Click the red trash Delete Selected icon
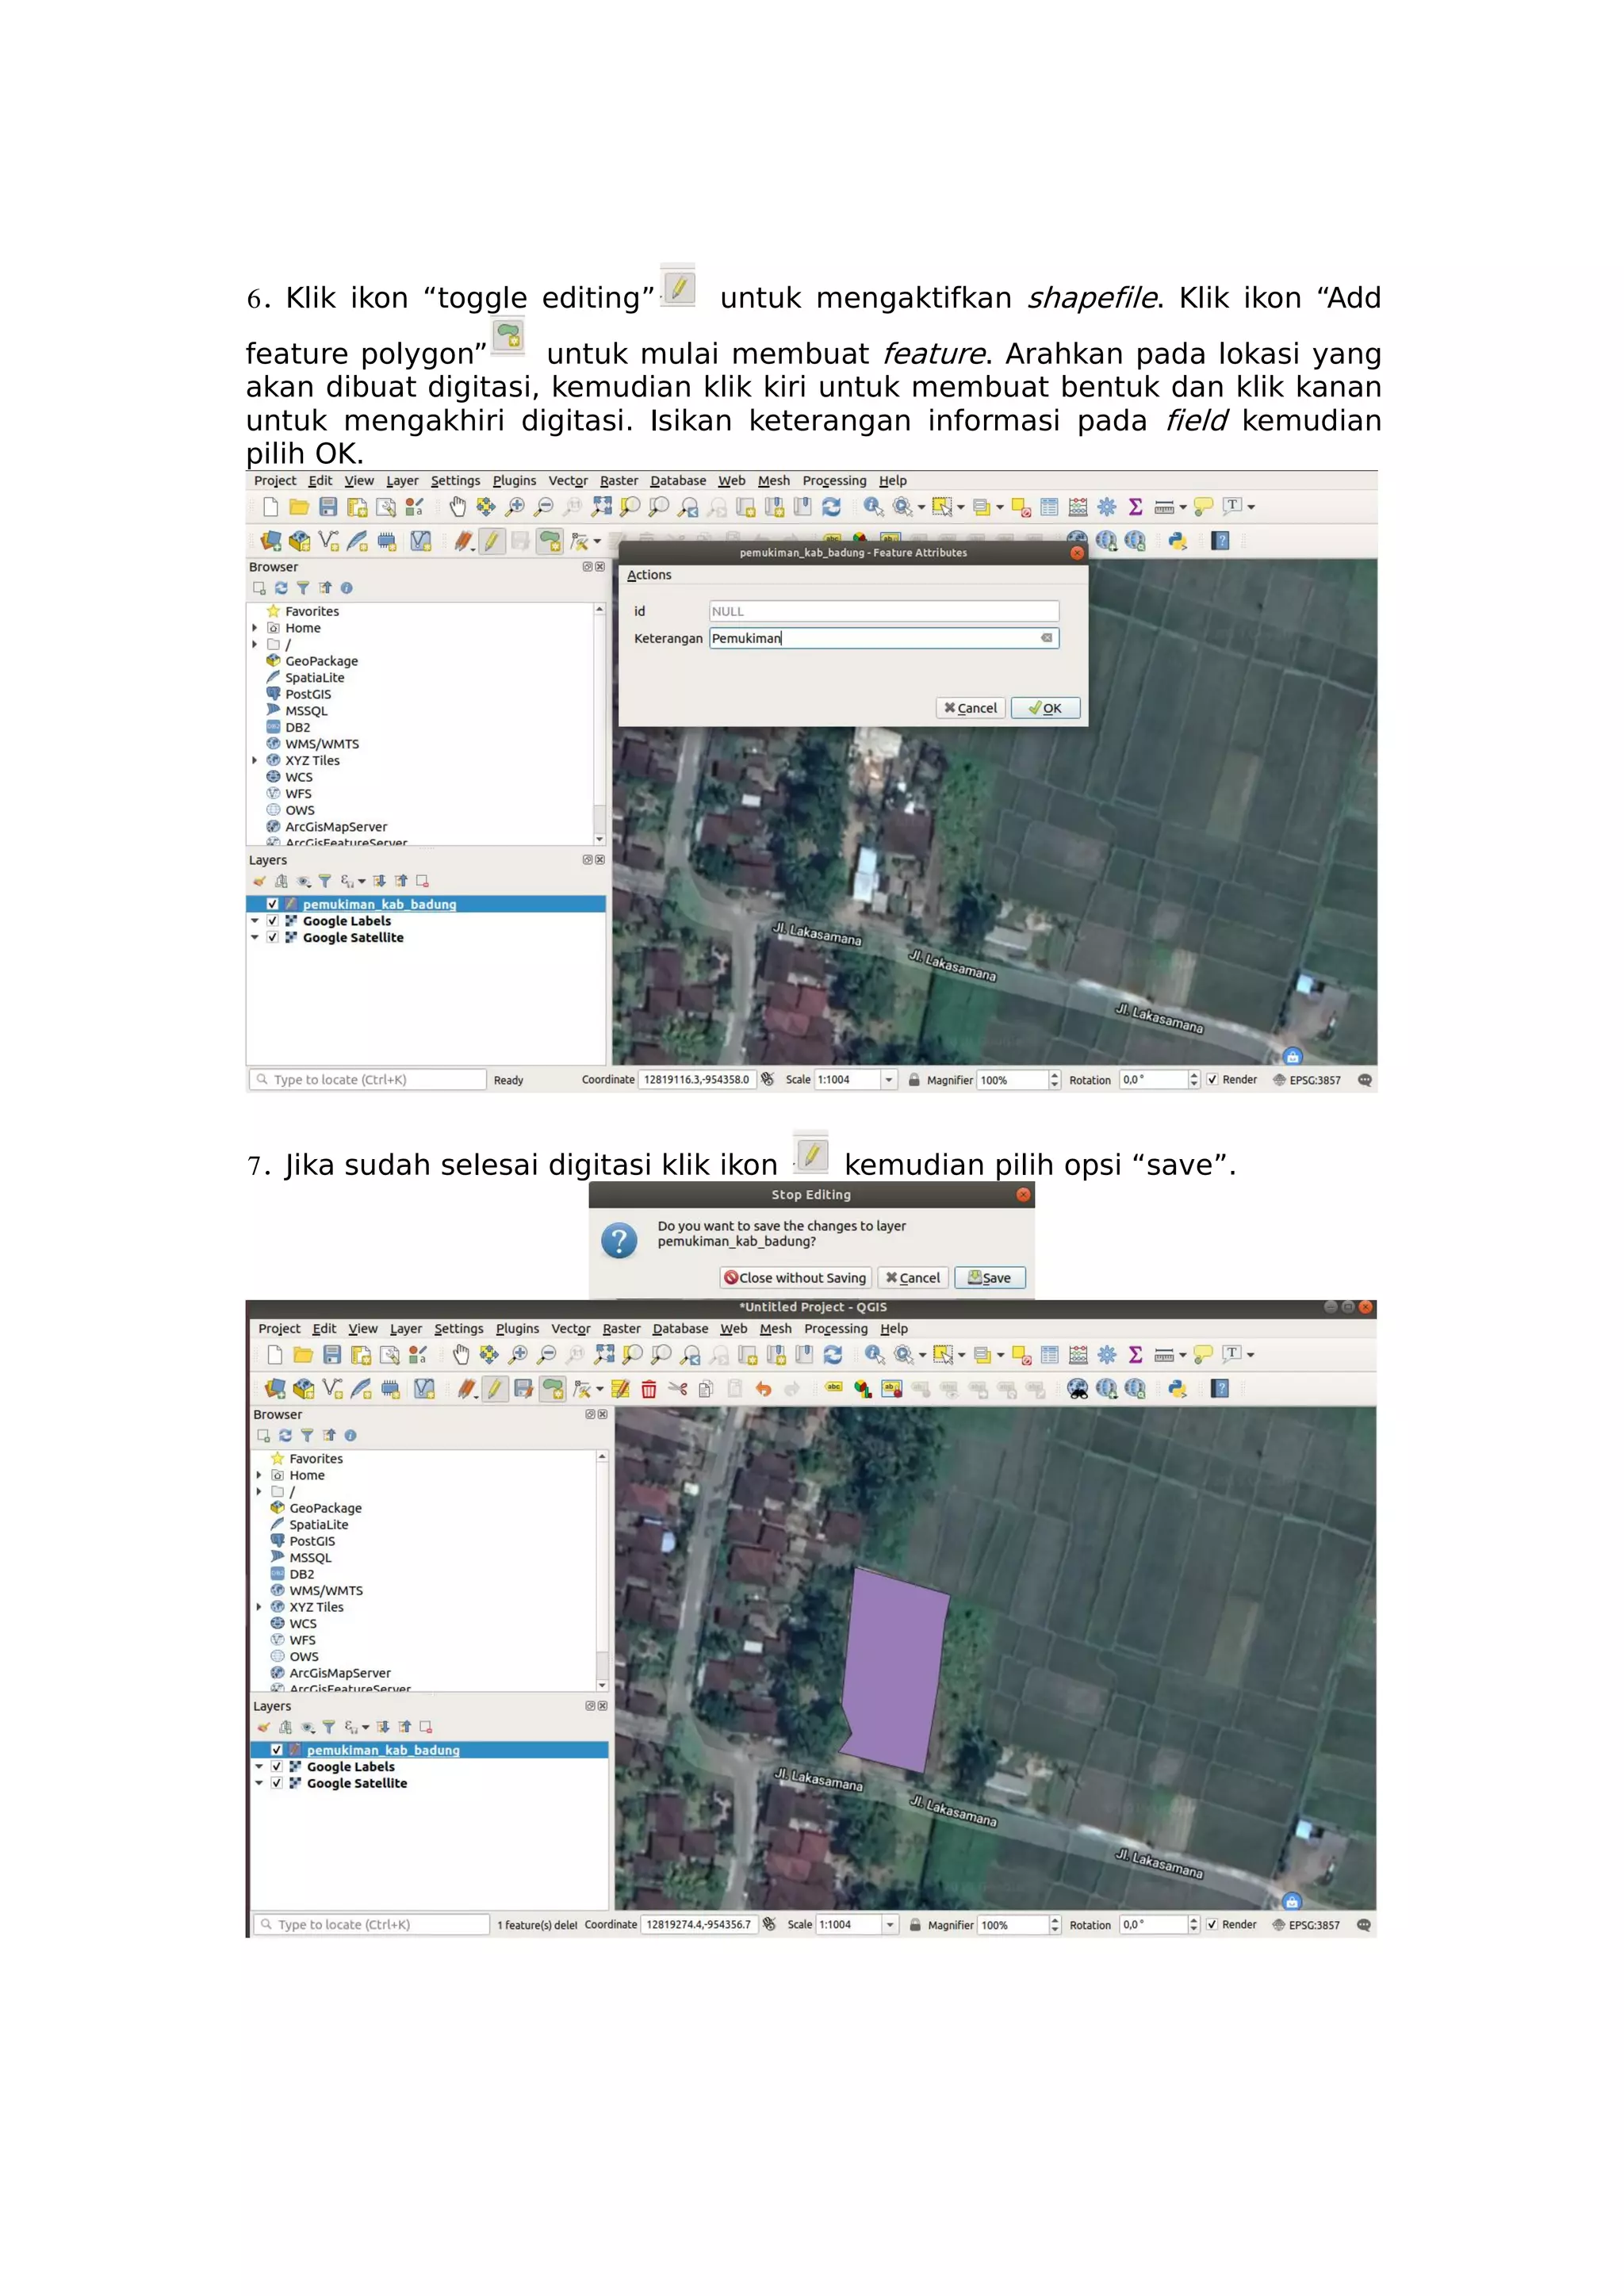The image size is (1624, 2296). pos(649,1389)
